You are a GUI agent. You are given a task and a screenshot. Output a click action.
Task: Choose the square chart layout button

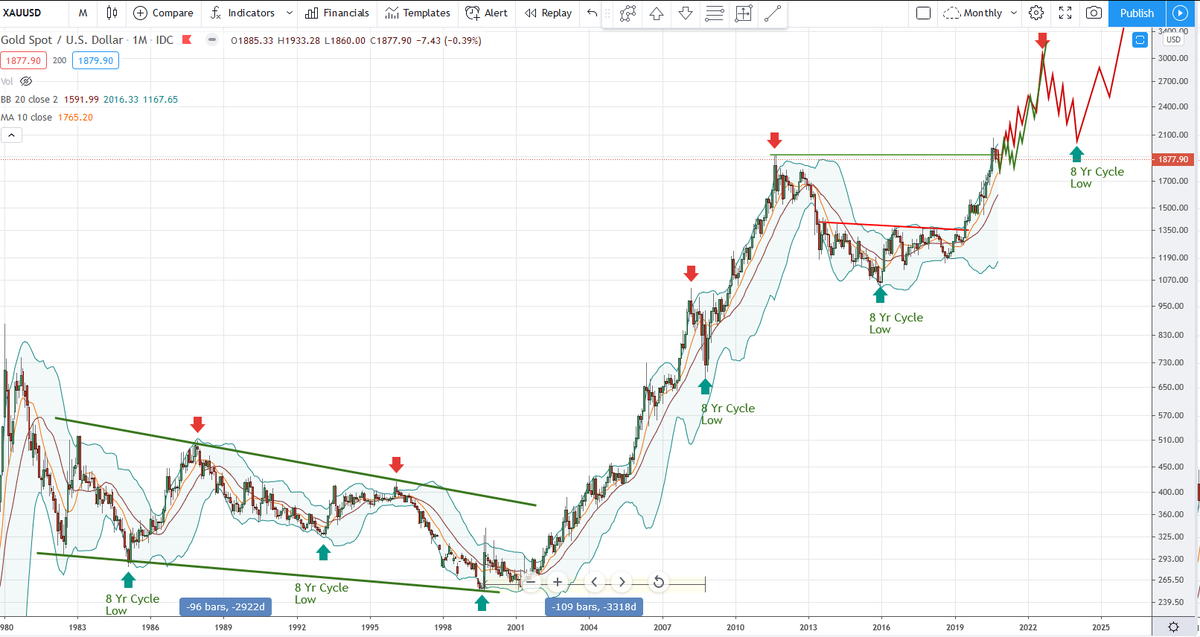click(923, 13)
